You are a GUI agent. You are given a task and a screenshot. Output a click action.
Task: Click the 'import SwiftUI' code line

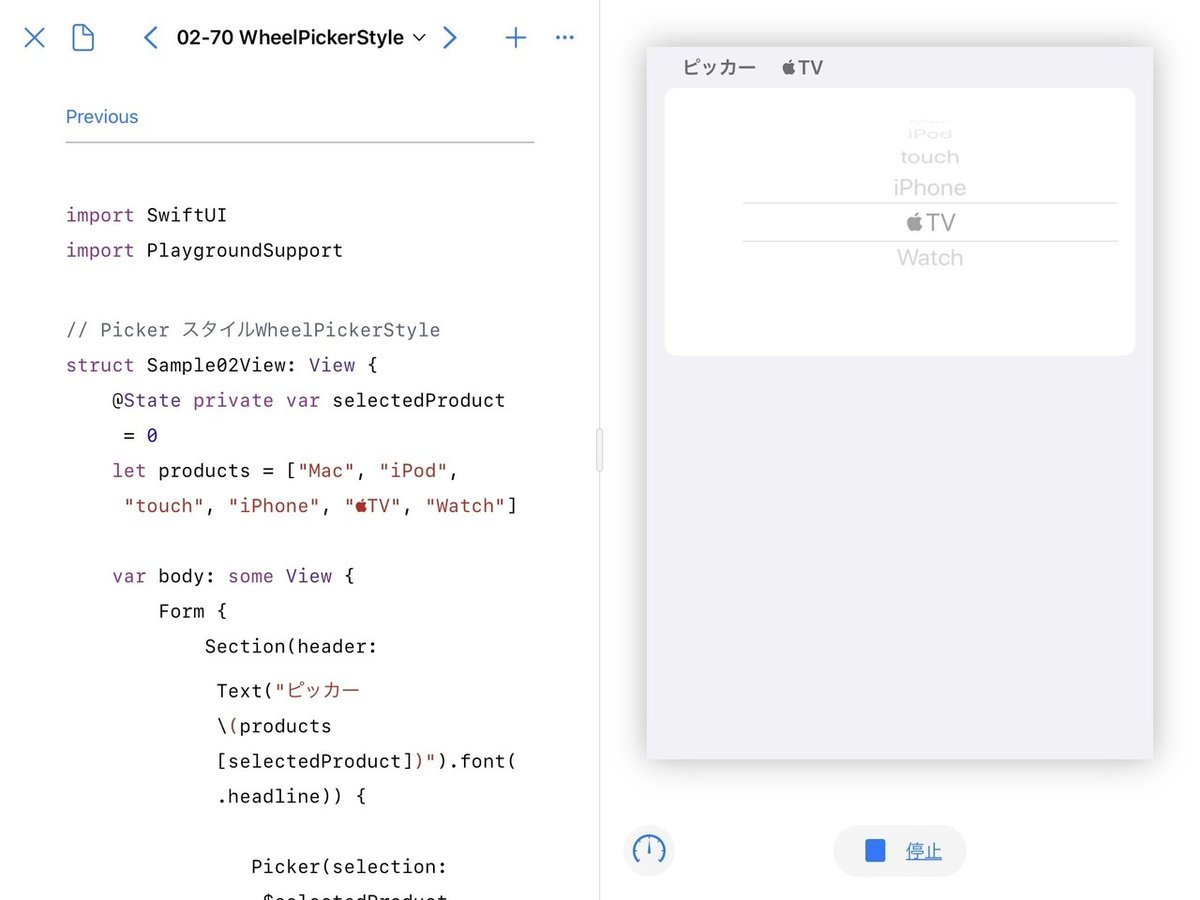(147, 215)
